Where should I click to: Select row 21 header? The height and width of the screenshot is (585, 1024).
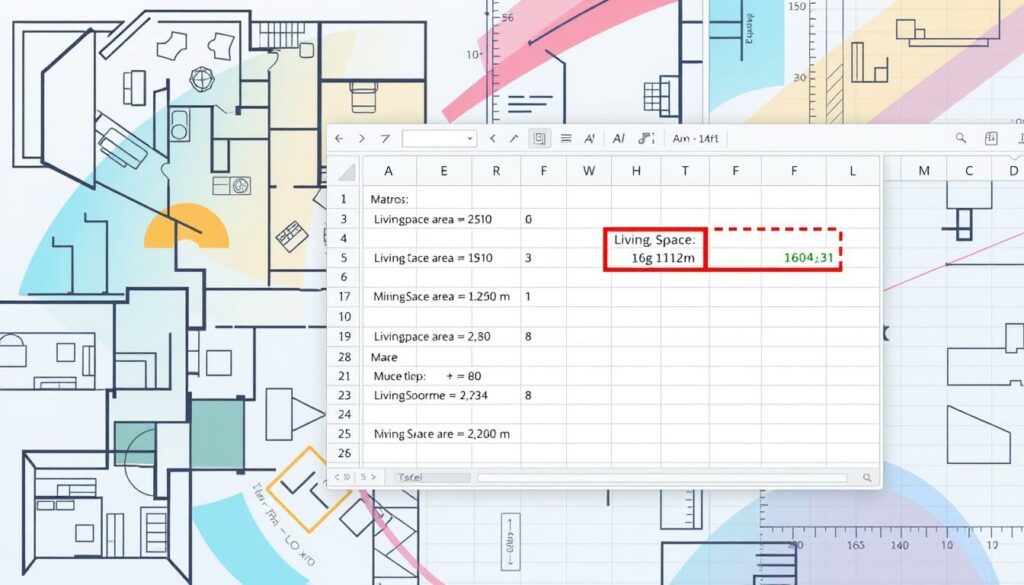pos(344,376)
